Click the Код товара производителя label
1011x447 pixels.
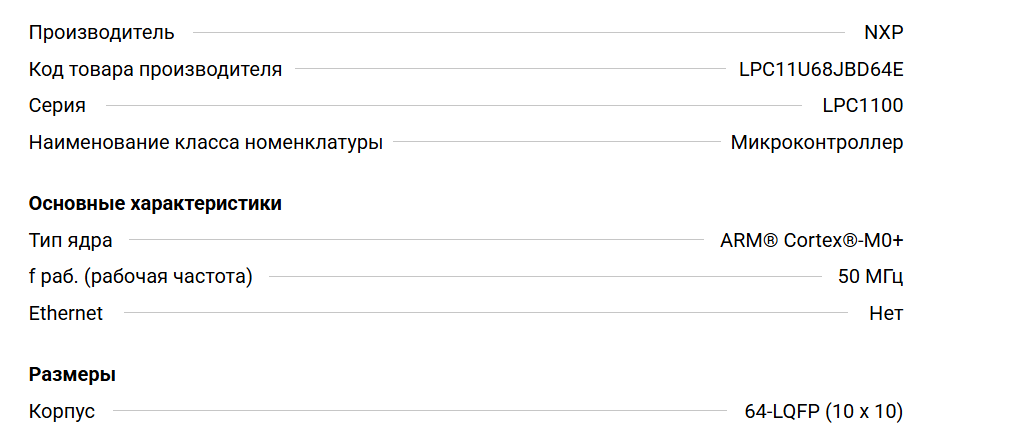click(155, 70)
